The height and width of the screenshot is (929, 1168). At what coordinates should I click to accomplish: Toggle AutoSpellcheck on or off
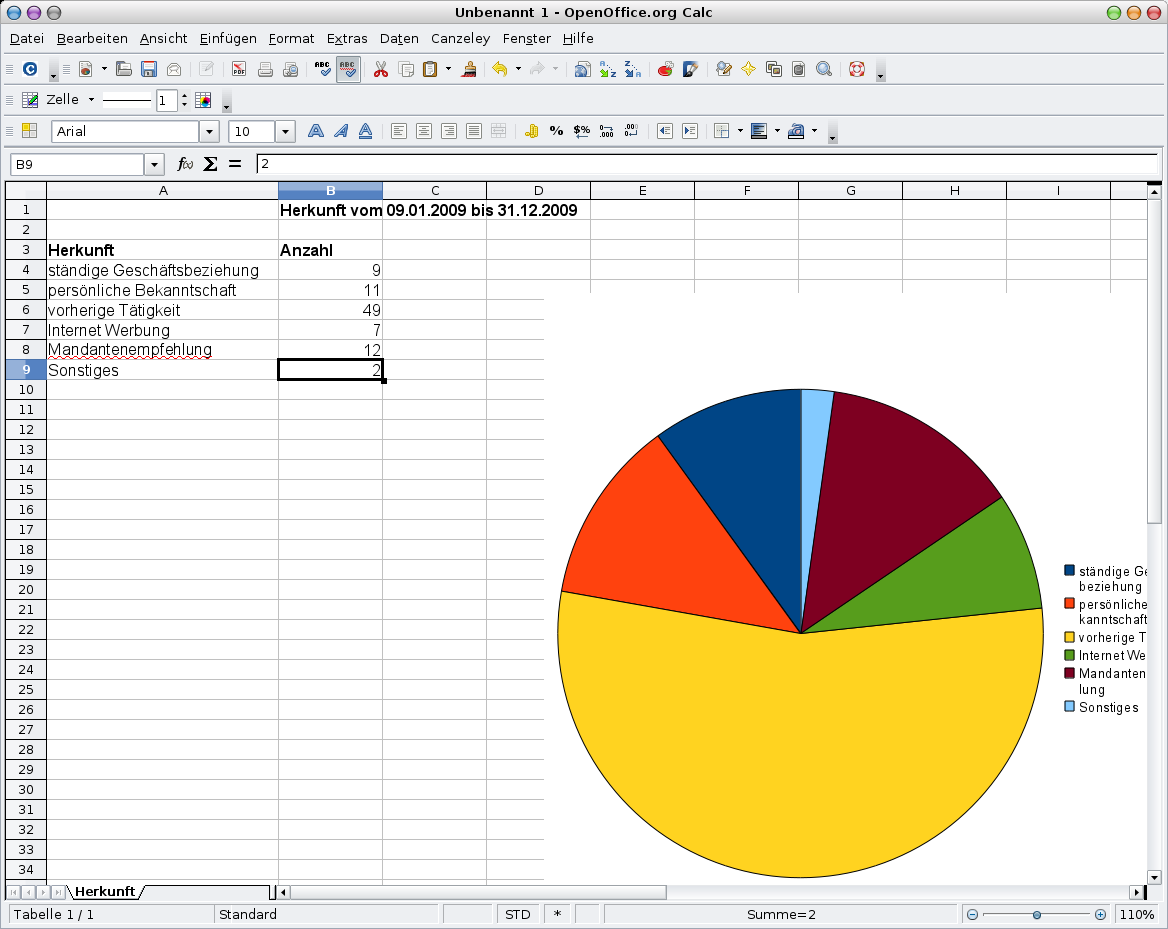click(348, 70)
